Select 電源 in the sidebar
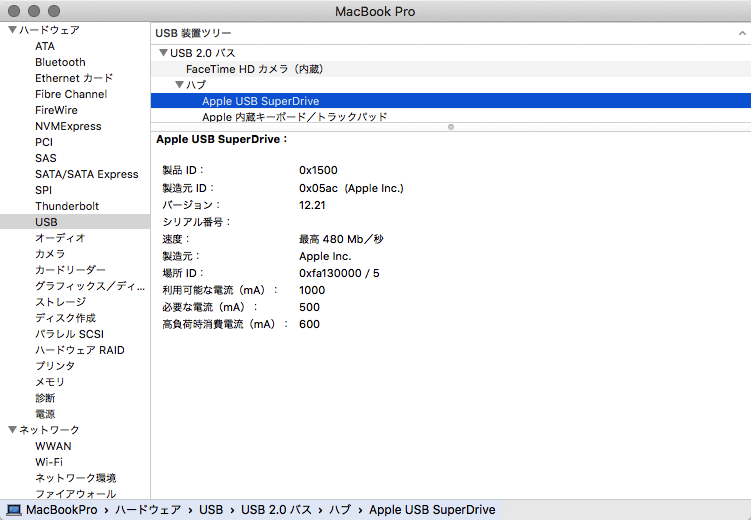 pos(45,414)
